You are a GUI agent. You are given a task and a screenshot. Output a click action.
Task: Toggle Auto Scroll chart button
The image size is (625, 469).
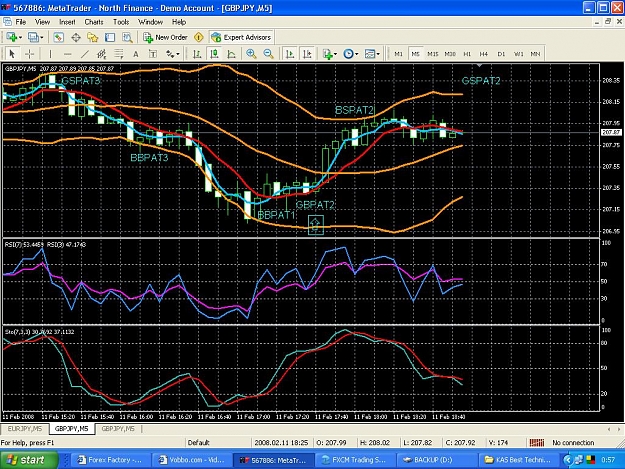pyautogui.click(x=290, y=54)
